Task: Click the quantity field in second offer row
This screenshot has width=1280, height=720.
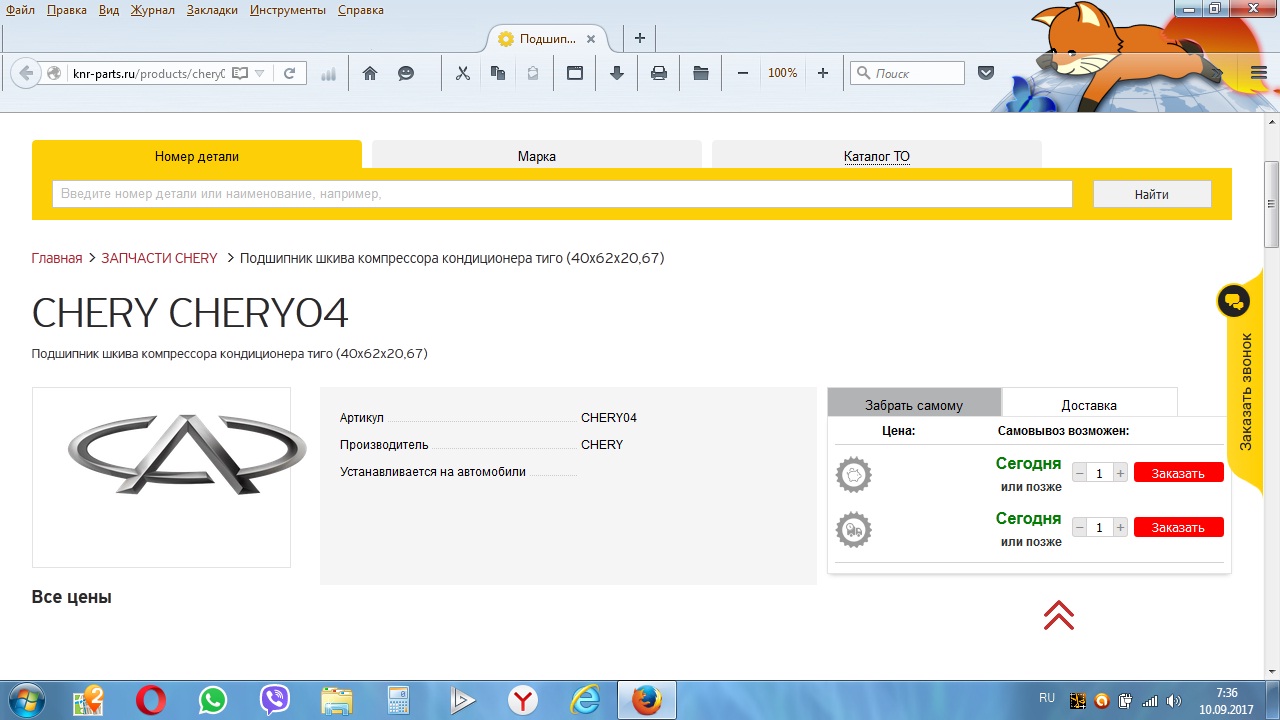Action: pos(1100,527)
